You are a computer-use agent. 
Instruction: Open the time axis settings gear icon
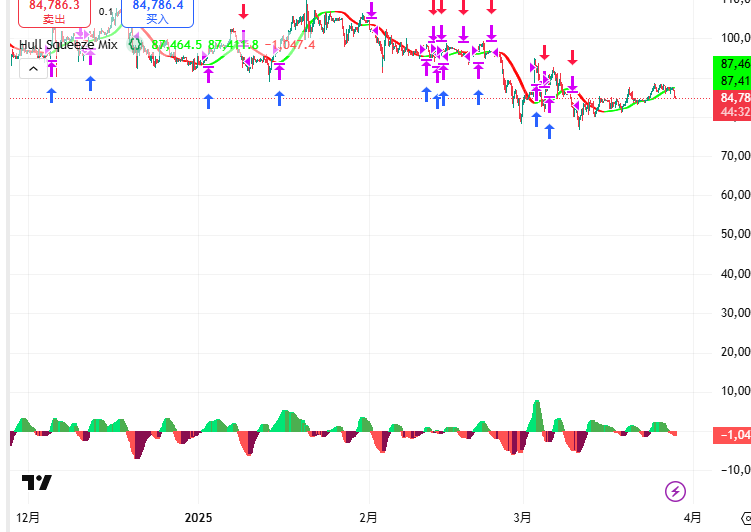[744, 518]
